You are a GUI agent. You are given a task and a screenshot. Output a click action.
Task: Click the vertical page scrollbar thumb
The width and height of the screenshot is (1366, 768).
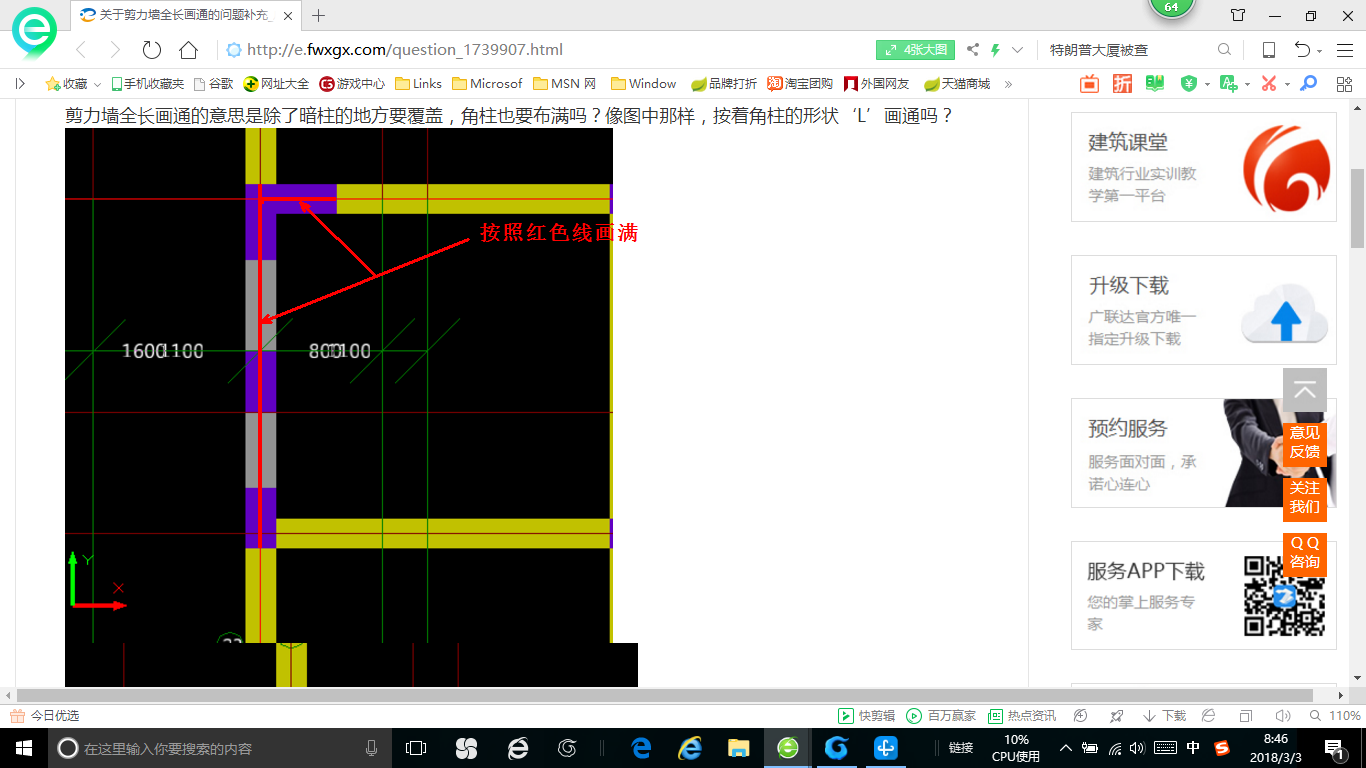coord(1357,208)
